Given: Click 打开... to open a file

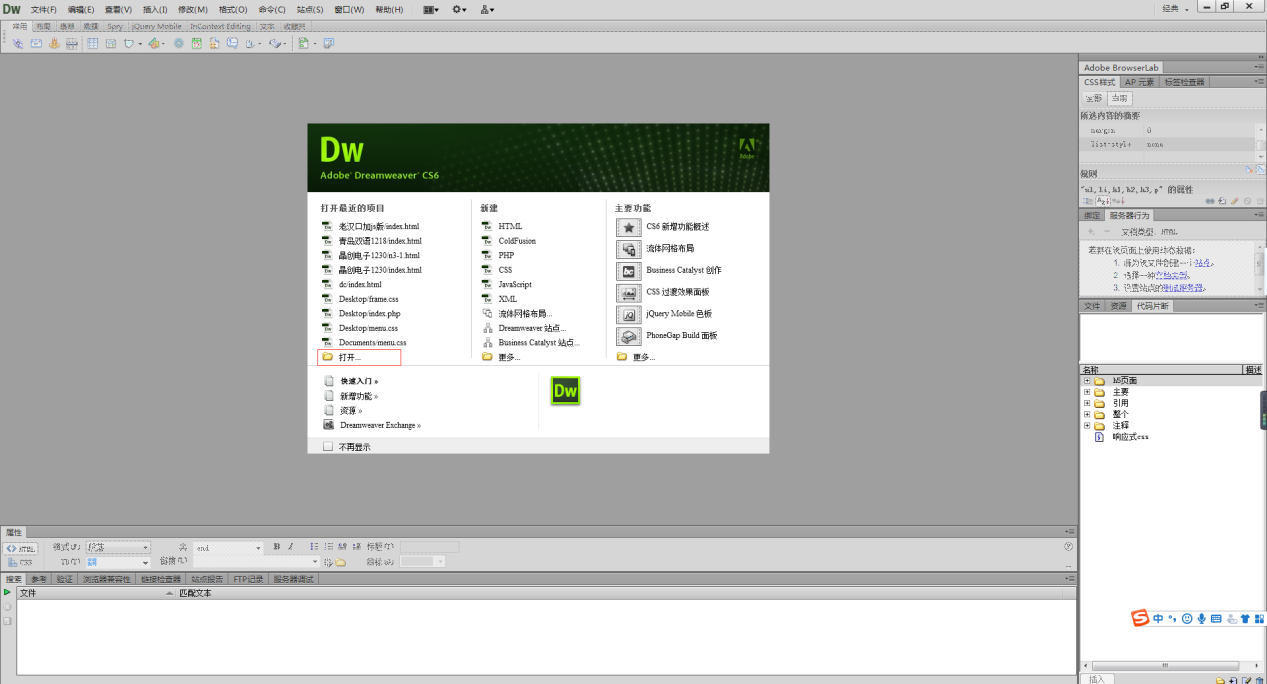Looking at the screenshot, I should coord(350,357).
